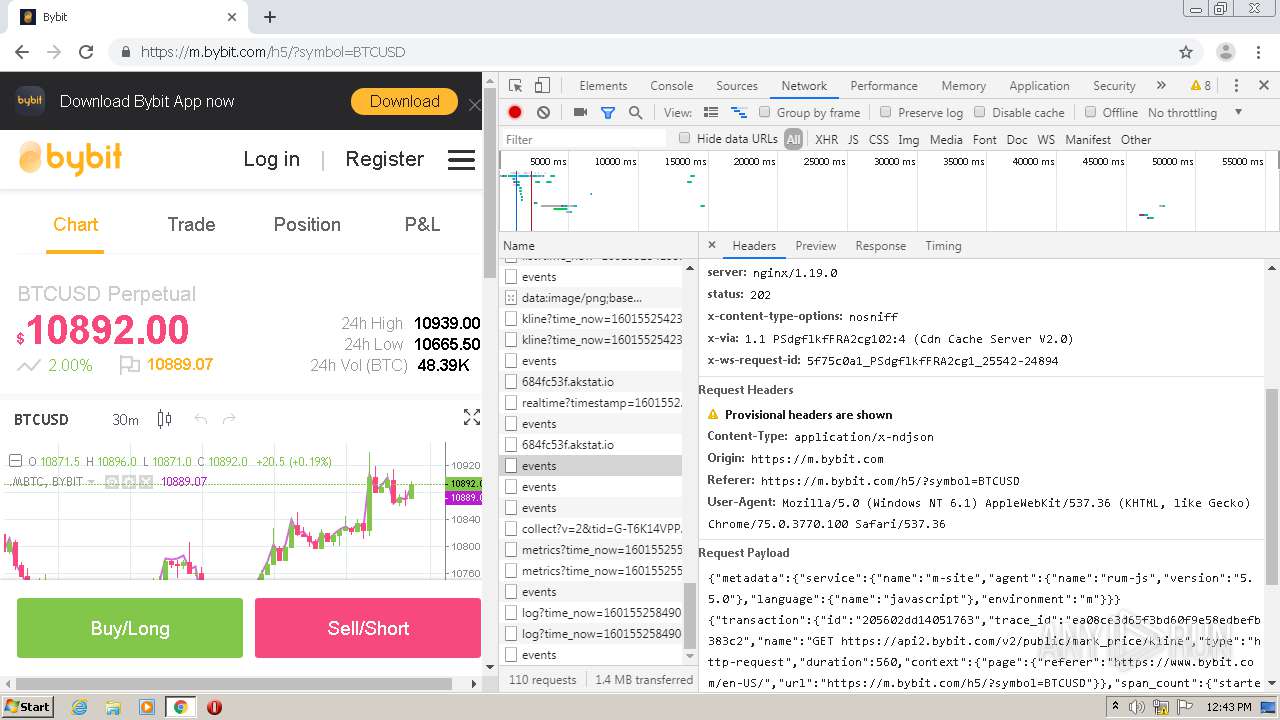Toggle the overview waterfall view icon
The height and width of the screenshot is (720, 1280).
[739, 113]
